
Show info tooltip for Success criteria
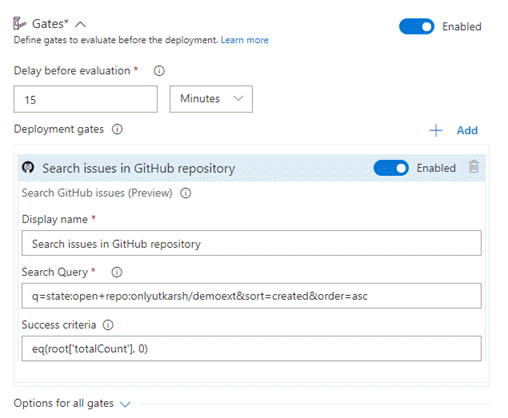click(x=108, y=325)
